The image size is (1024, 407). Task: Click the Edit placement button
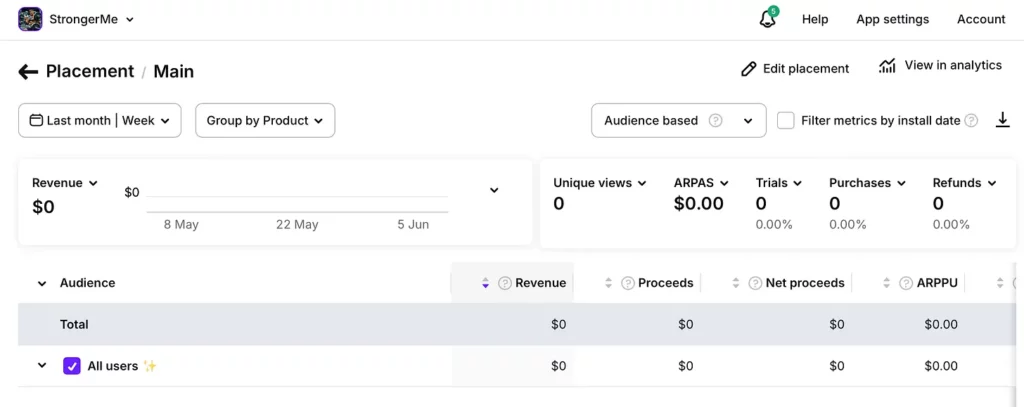[x=795, y=69]
